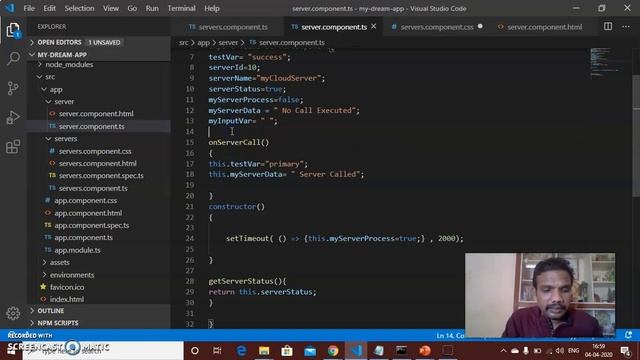The width and height of the screenshot is (640, 360).
Task: Place cursor on the onServerCall() line
Action: [x=239, y=142]
